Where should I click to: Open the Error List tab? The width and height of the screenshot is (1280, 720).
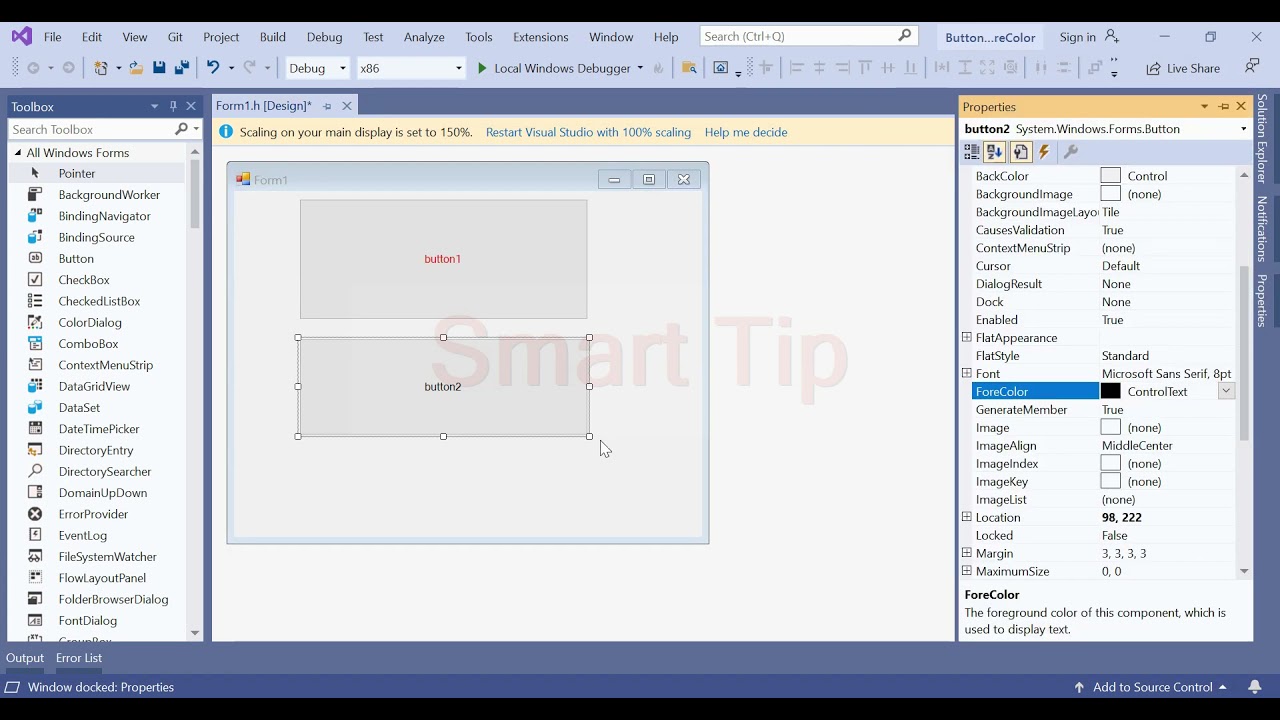pos(79,658)
